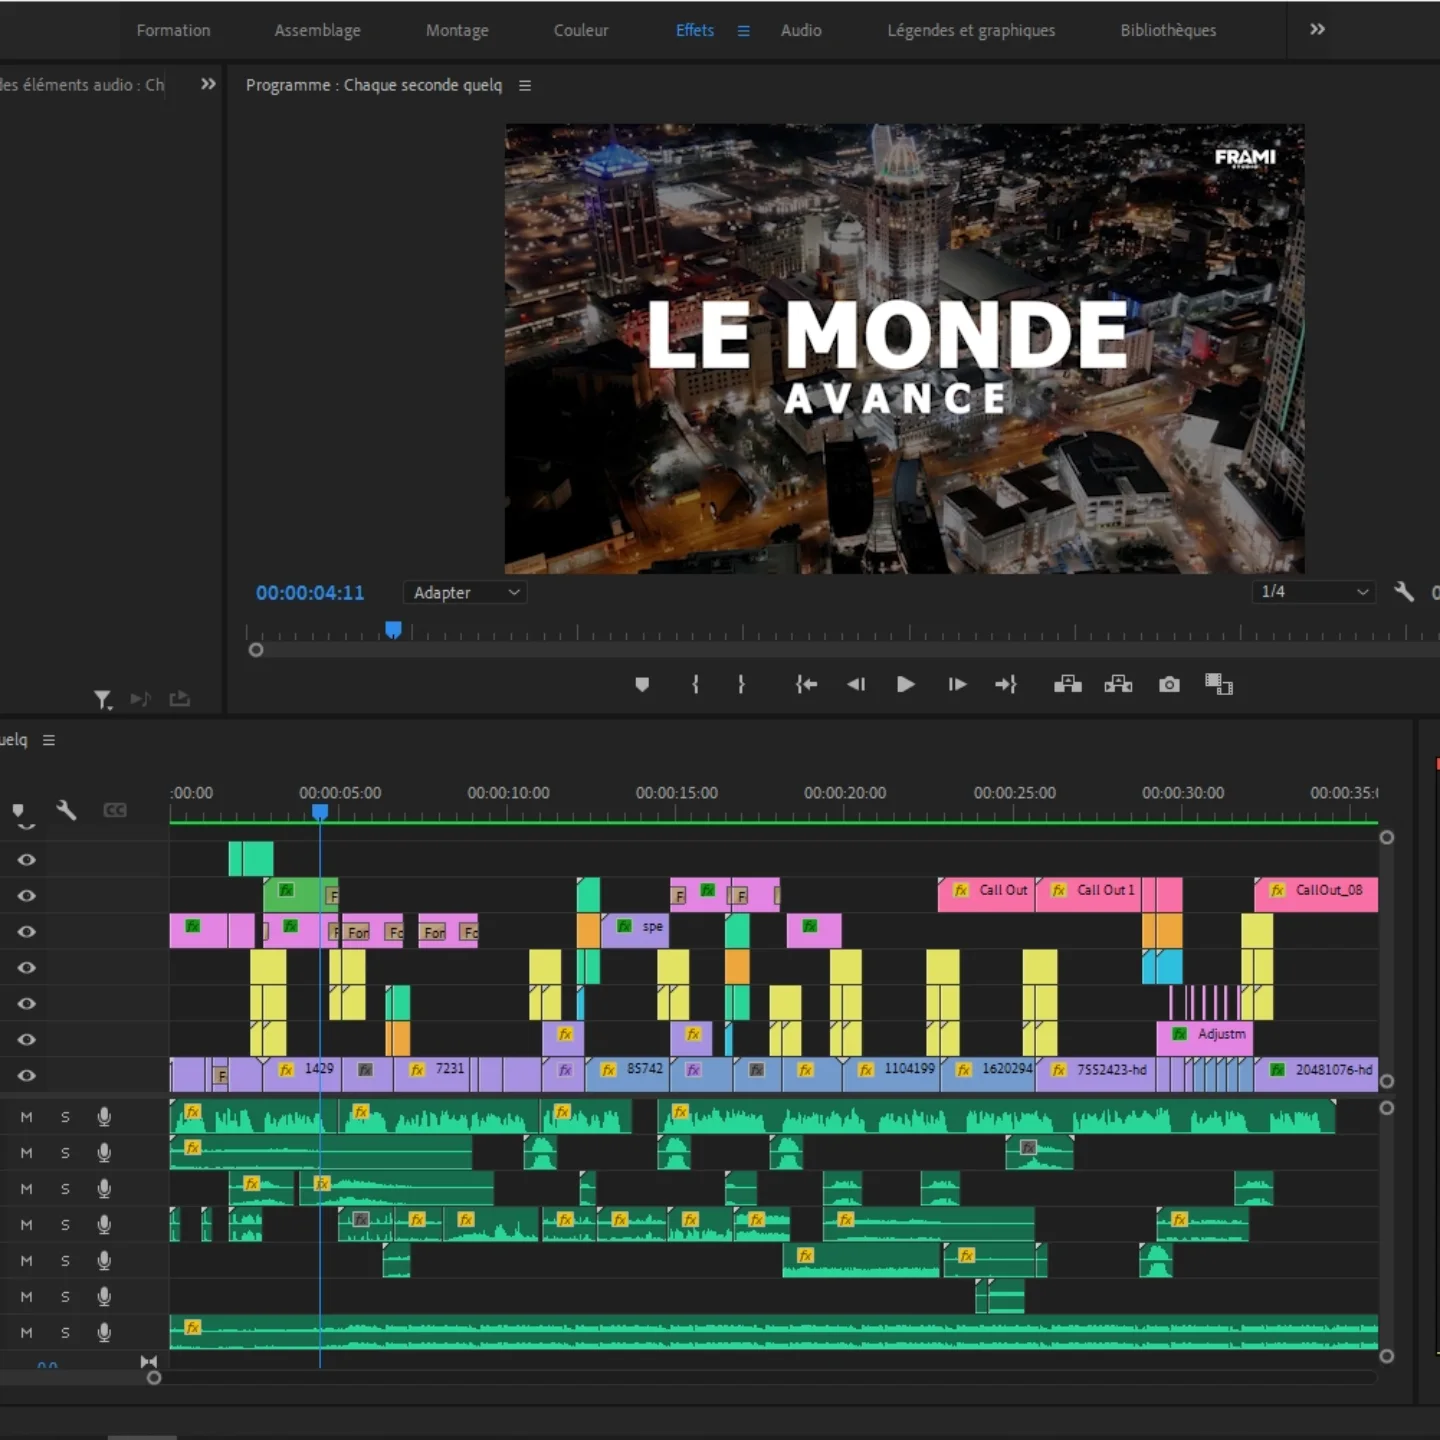Click the timeline playhead marker
The height and width of the screenshot is (1440, 1440).
coord(320,812)
